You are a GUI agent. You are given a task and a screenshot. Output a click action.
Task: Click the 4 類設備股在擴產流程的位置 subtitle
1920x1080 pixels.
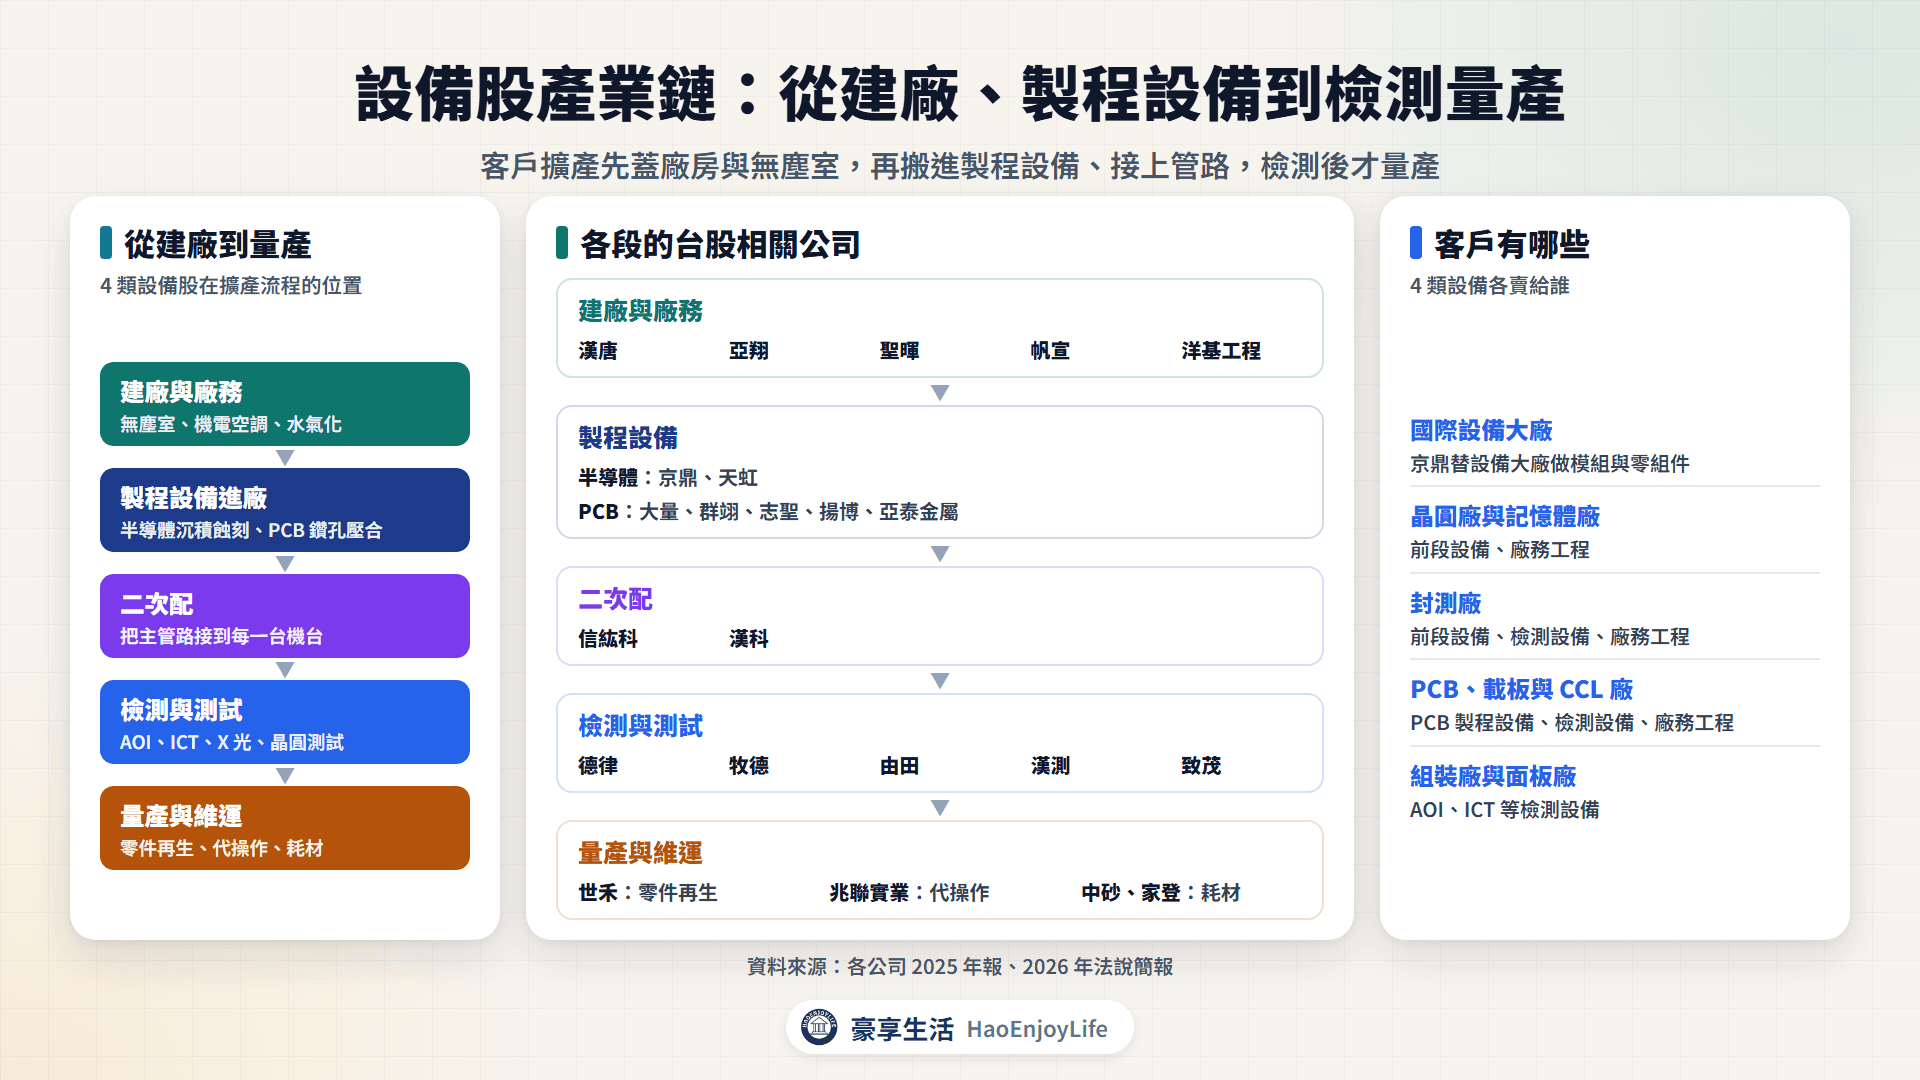(231, 286)
